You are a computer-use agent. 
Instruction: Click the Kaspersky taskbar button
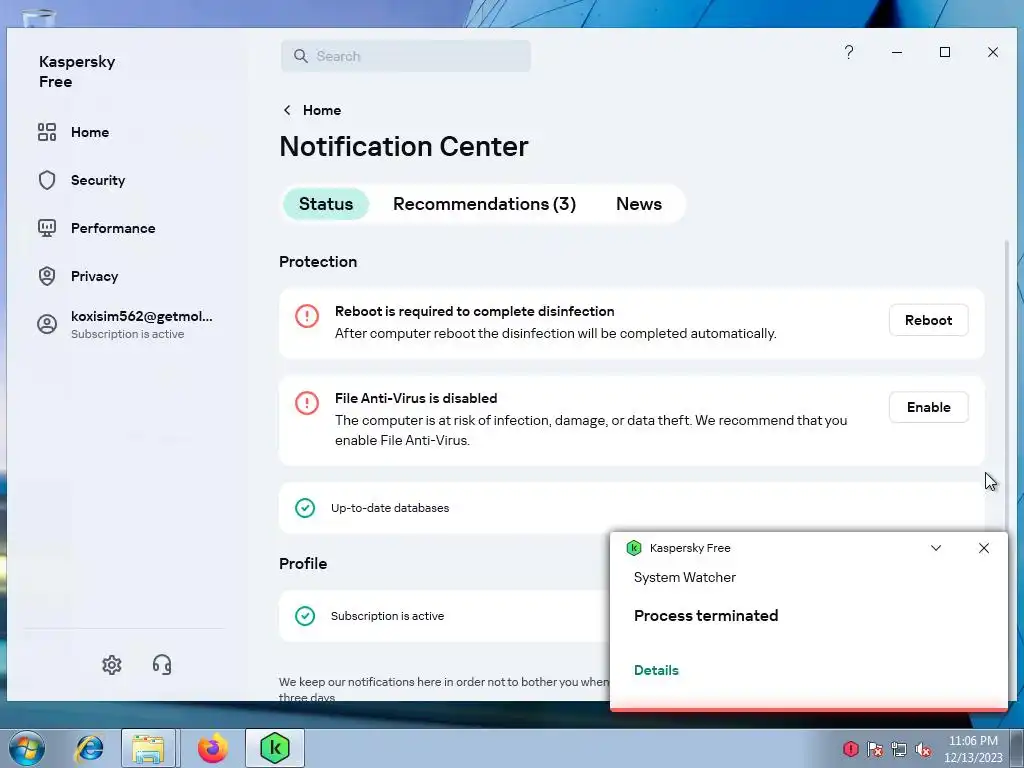click(275, 748)
